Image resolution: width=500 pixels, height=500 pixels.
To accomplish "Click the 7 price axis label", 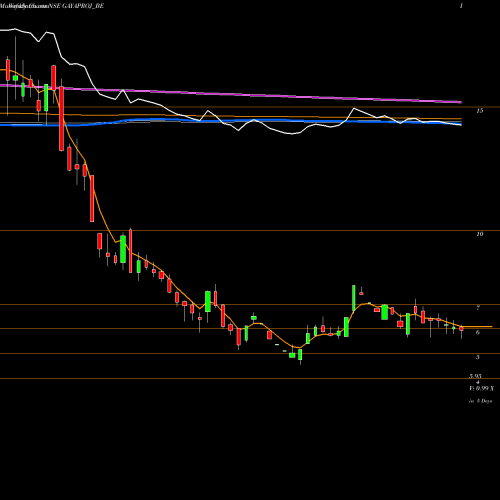I will click(x=478, y=308).
